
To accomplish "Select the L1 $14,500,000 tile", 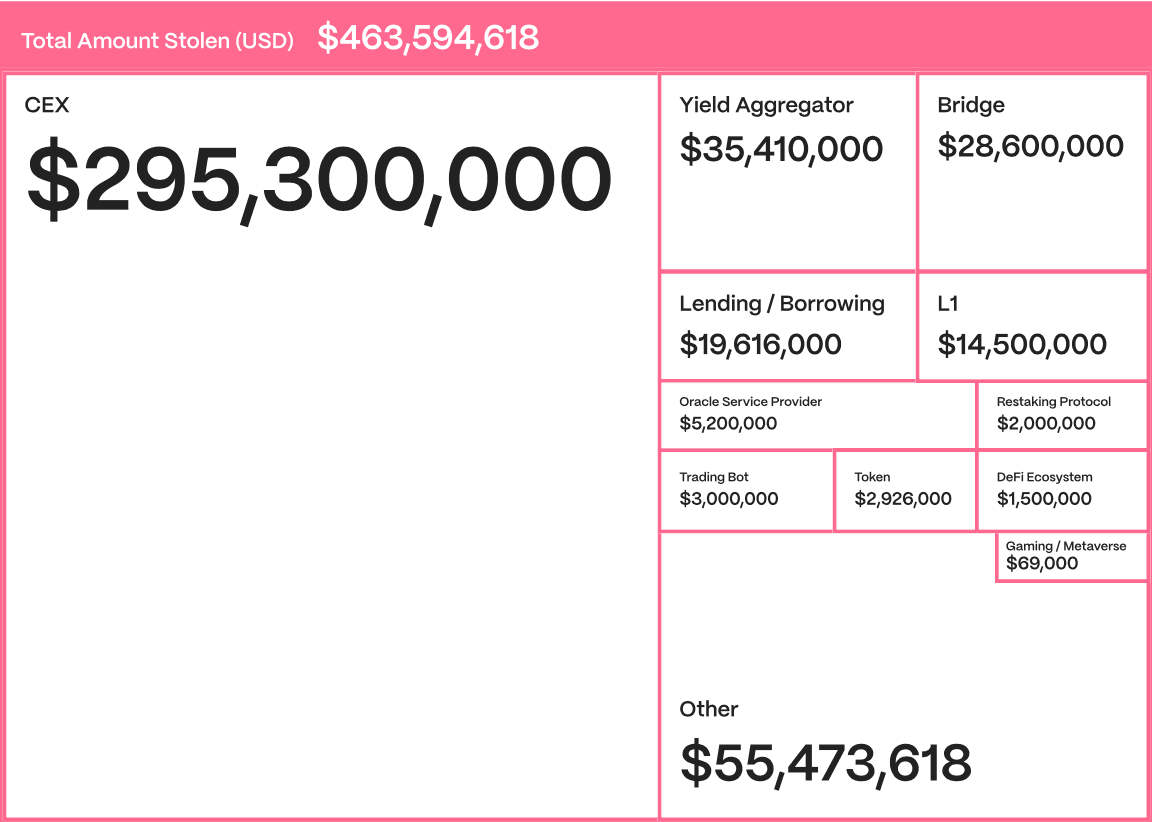I will 1032,326.
